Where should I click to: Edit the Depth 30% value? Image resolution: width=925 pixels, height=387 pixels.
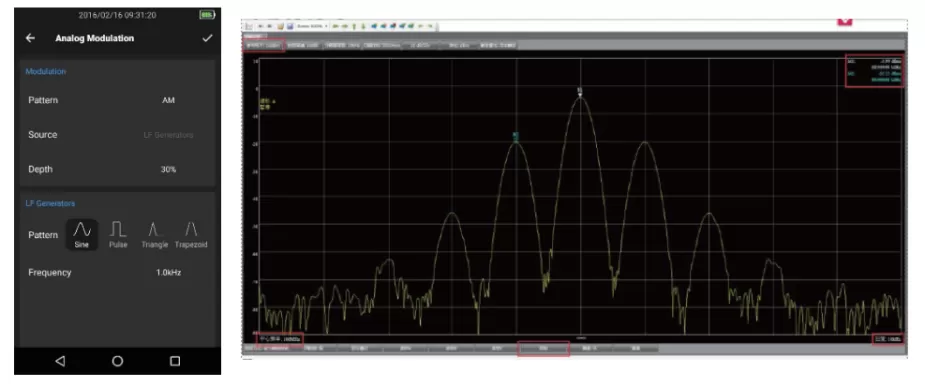118,169
